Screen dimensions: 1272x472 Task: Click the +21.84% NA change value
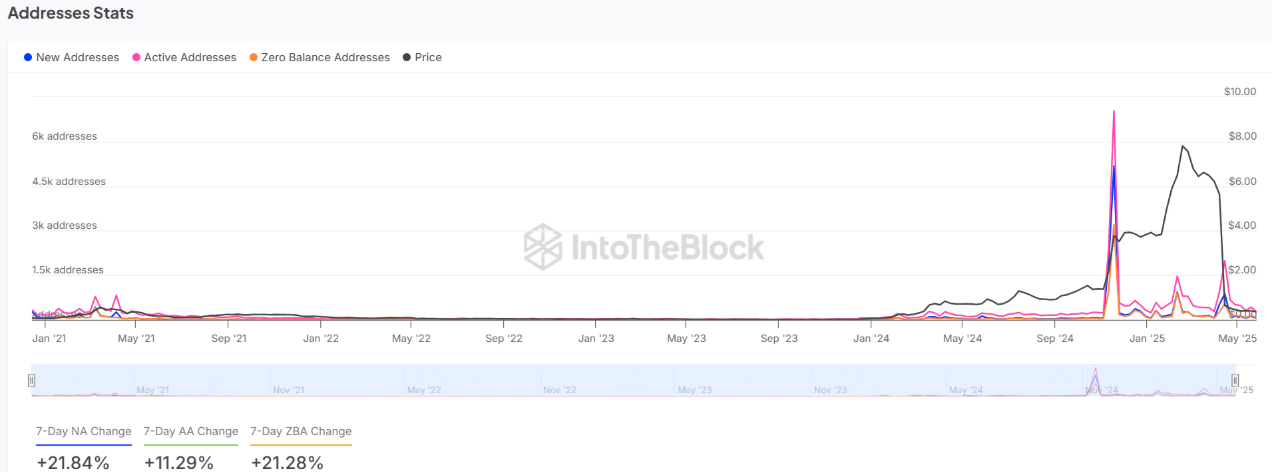73,463
